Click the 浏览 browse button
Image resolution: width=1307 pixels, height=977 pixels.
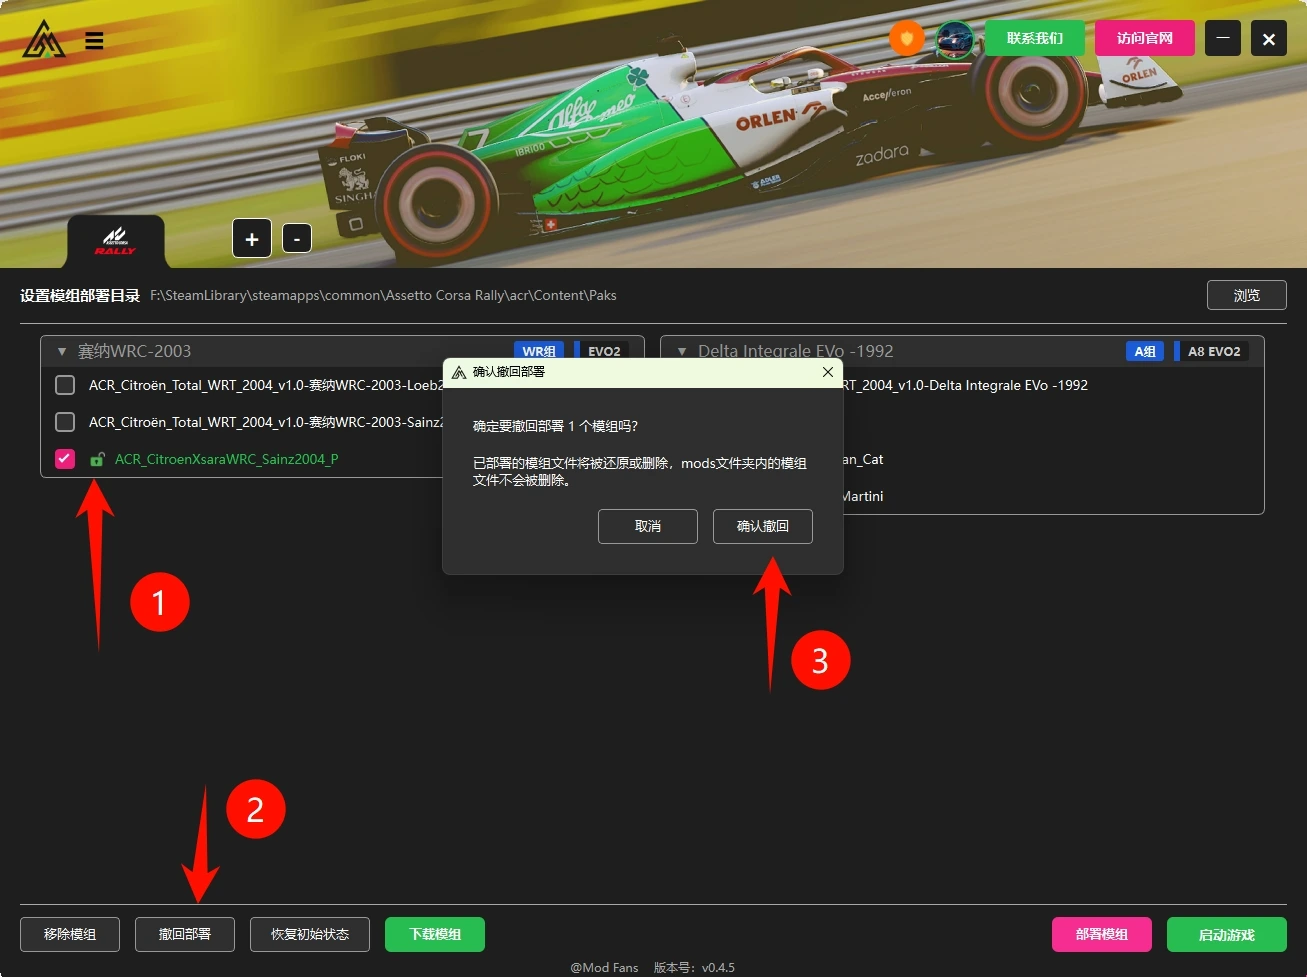point(1246,295)
